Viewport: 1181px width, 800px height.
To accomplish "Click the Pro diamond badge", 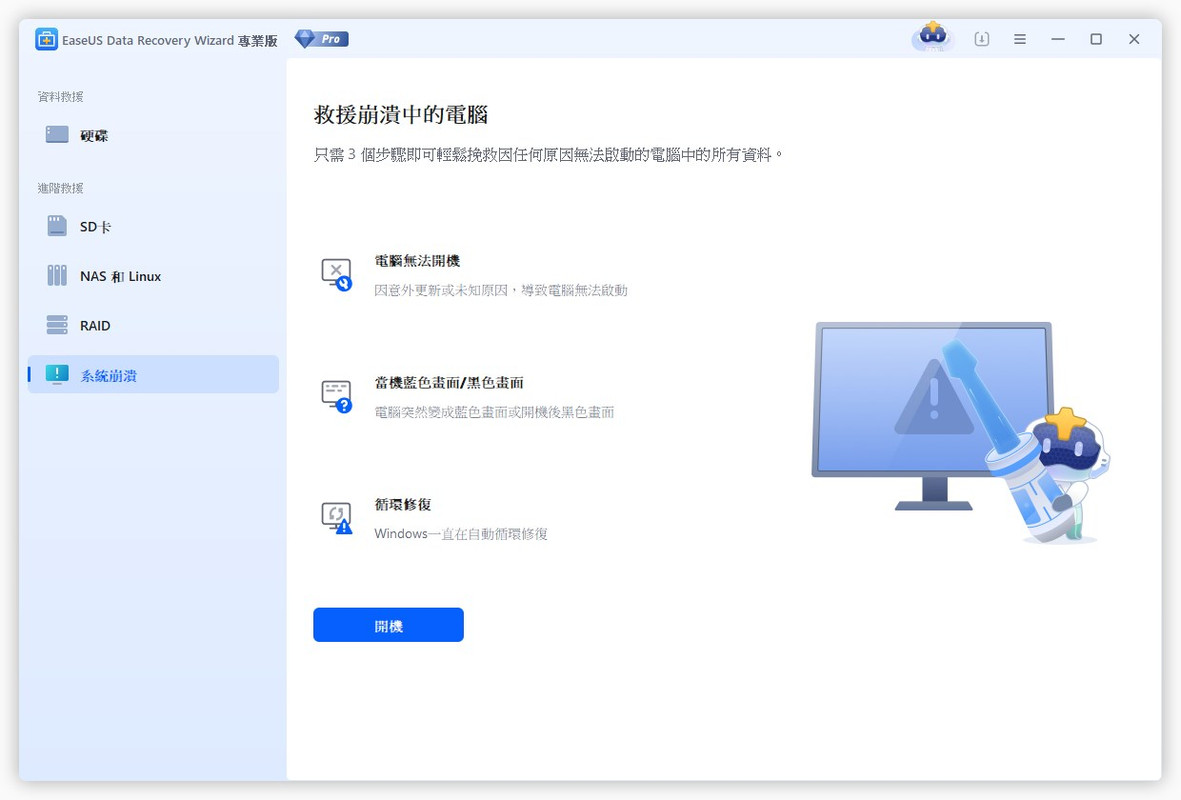I will (322, 38).
